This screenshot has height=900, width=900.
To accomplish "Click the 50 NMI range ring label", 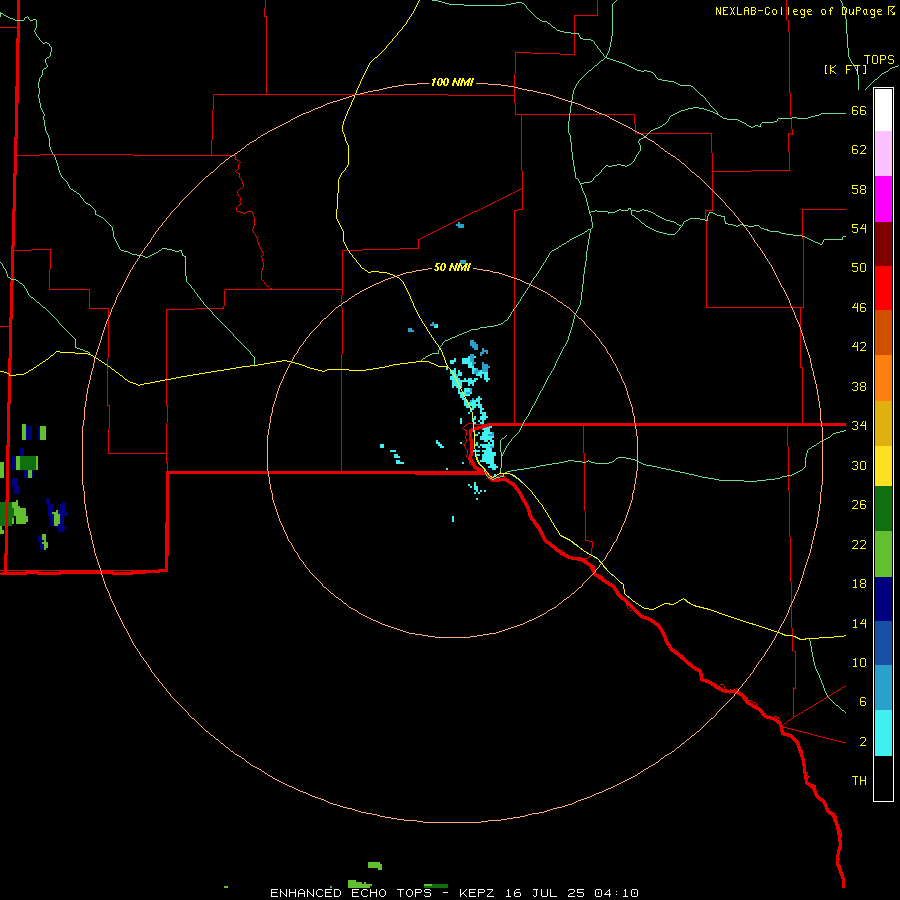I will pyautogui.click(x=452, y=267).
